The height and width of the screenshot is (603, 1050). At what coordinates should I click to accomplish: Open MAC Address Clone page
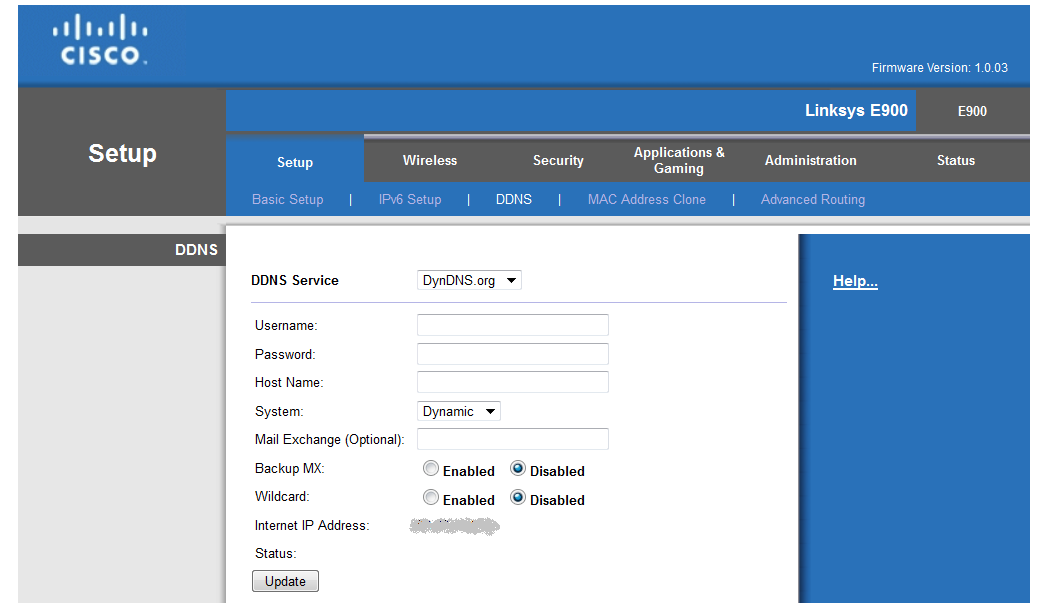(x=646, y=199)
